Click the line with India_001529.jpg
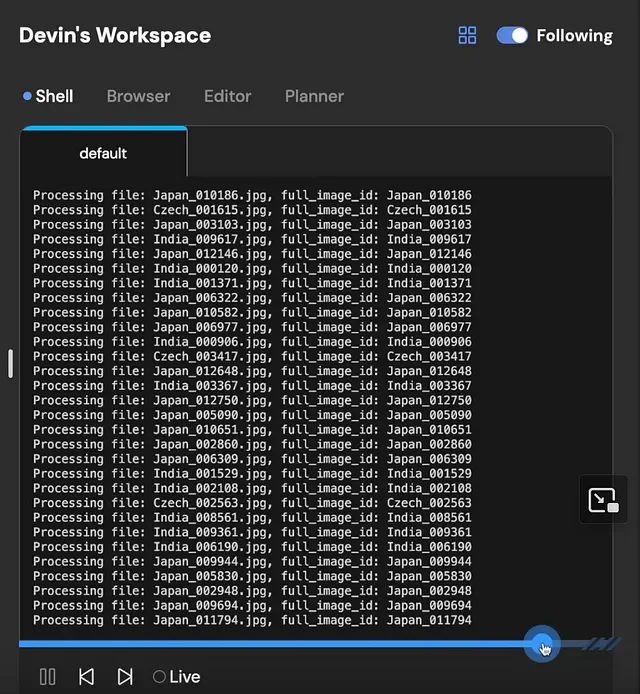This screenshot has height=694, width=640. tap(252, 473)
